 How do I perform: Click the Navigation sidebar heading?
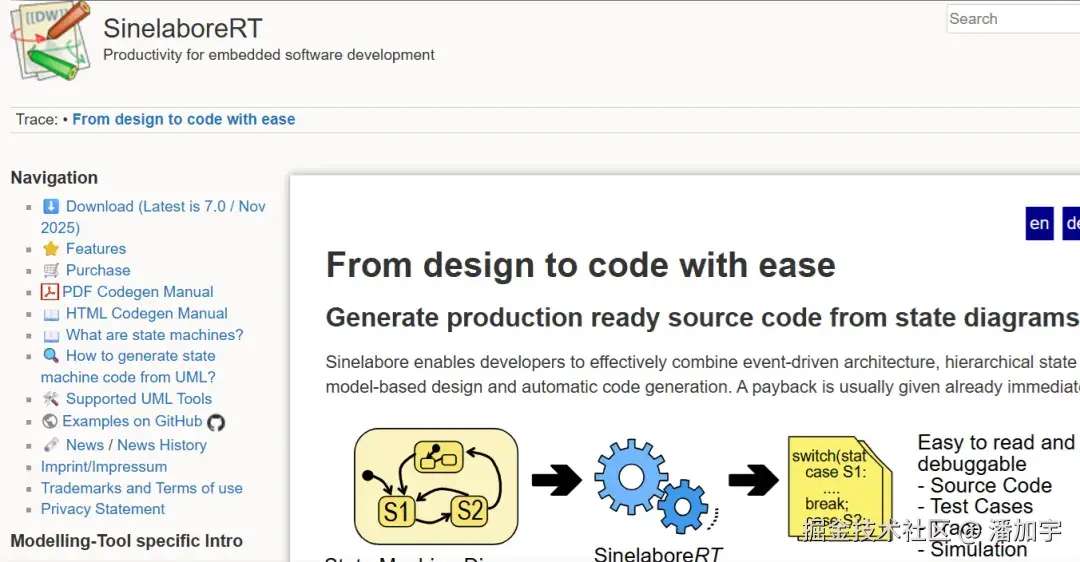tap(54, 178)
